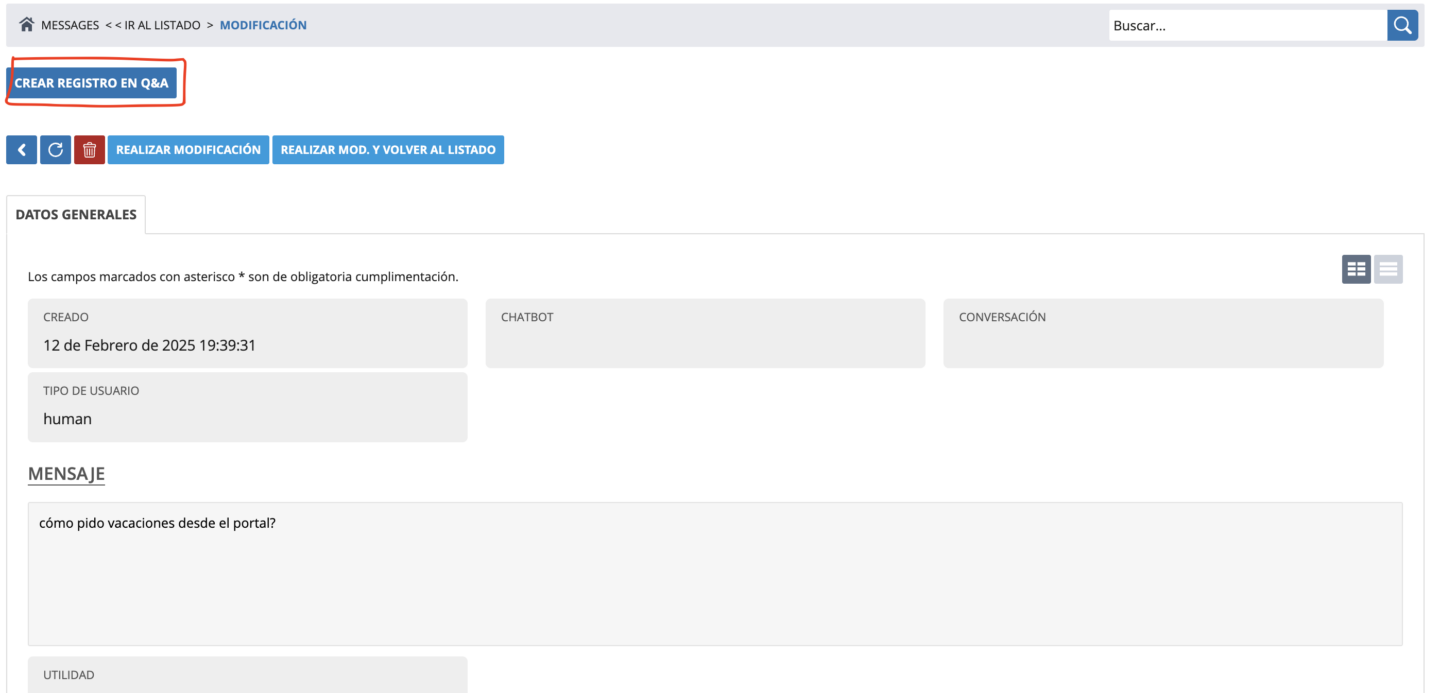This screenshot has width=1440, height=693.
Task: Go back using the left arrow button
Action: 21,150
